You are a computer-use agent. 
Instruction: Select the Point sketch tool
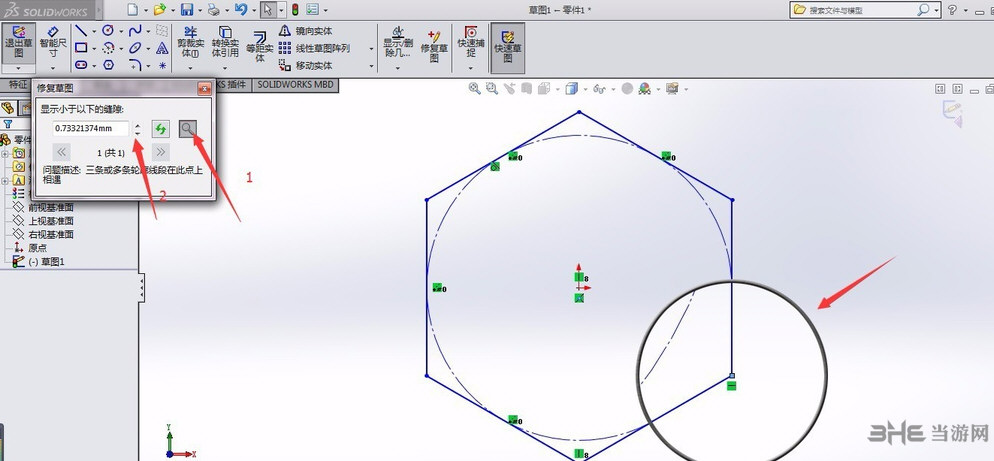162,65
